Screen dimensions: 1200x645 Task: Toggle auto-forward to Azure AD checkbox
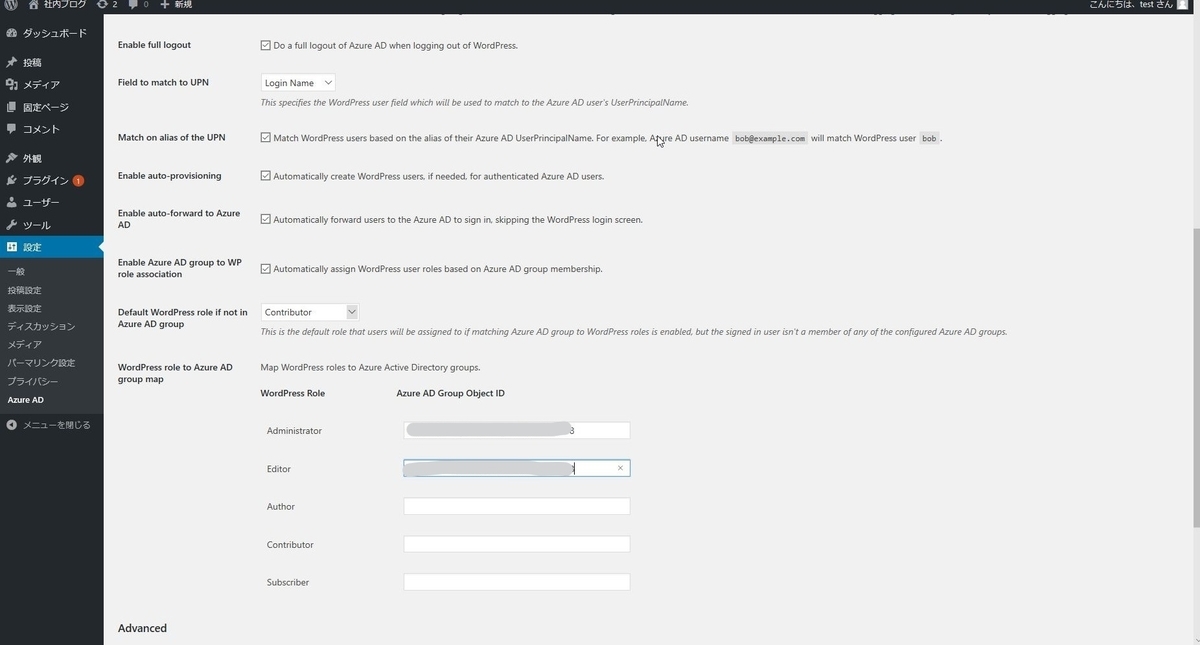(x=265, y=219)
